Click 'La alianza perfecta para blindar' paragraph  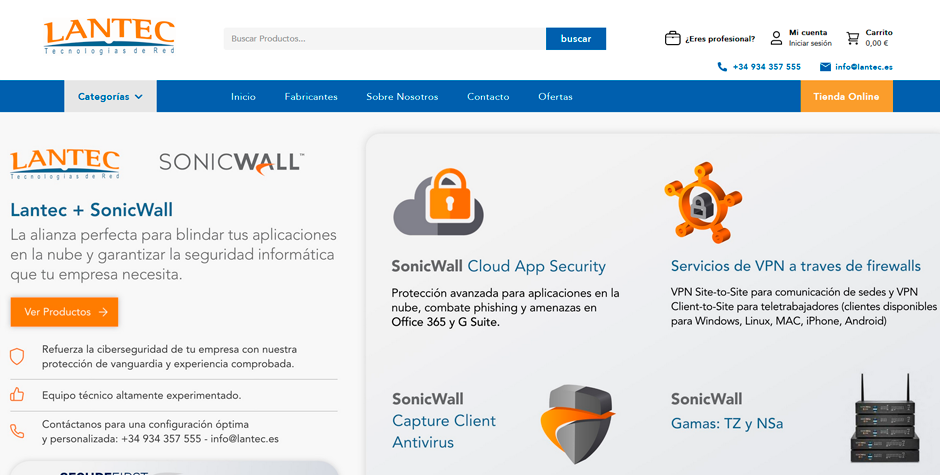pos(173,254)
